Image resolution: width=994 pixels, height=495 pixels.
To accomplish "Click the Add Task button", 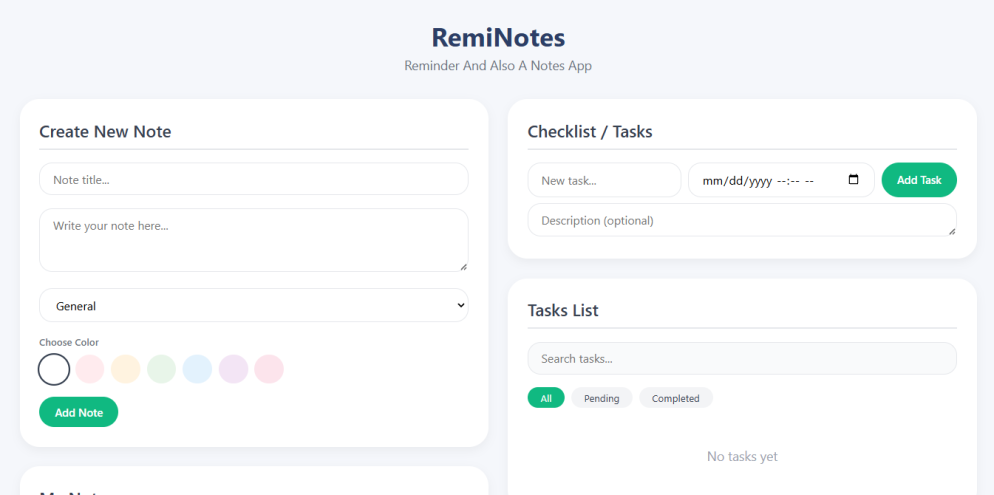I will [919, 180].
